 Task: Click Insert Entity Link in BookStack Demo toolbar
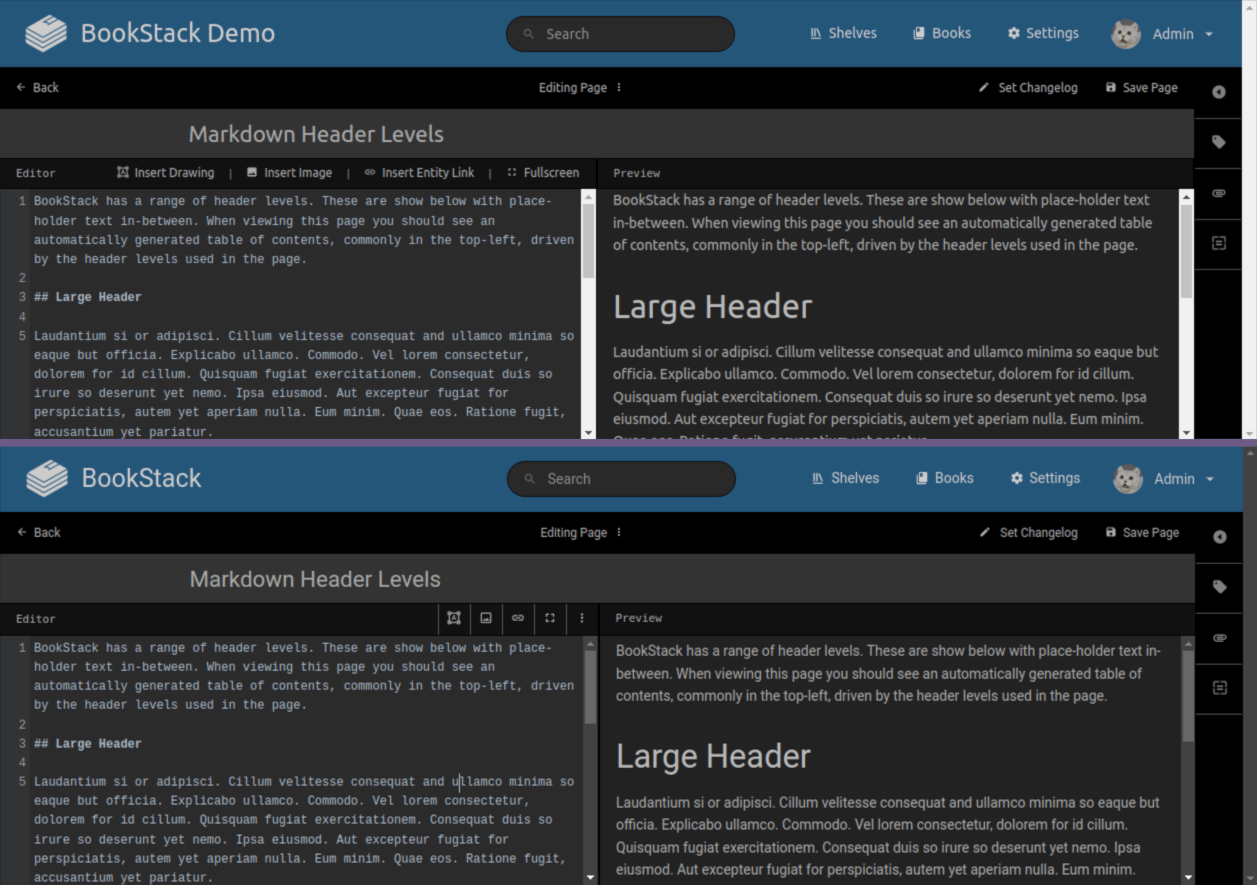[x=419, y=172]
